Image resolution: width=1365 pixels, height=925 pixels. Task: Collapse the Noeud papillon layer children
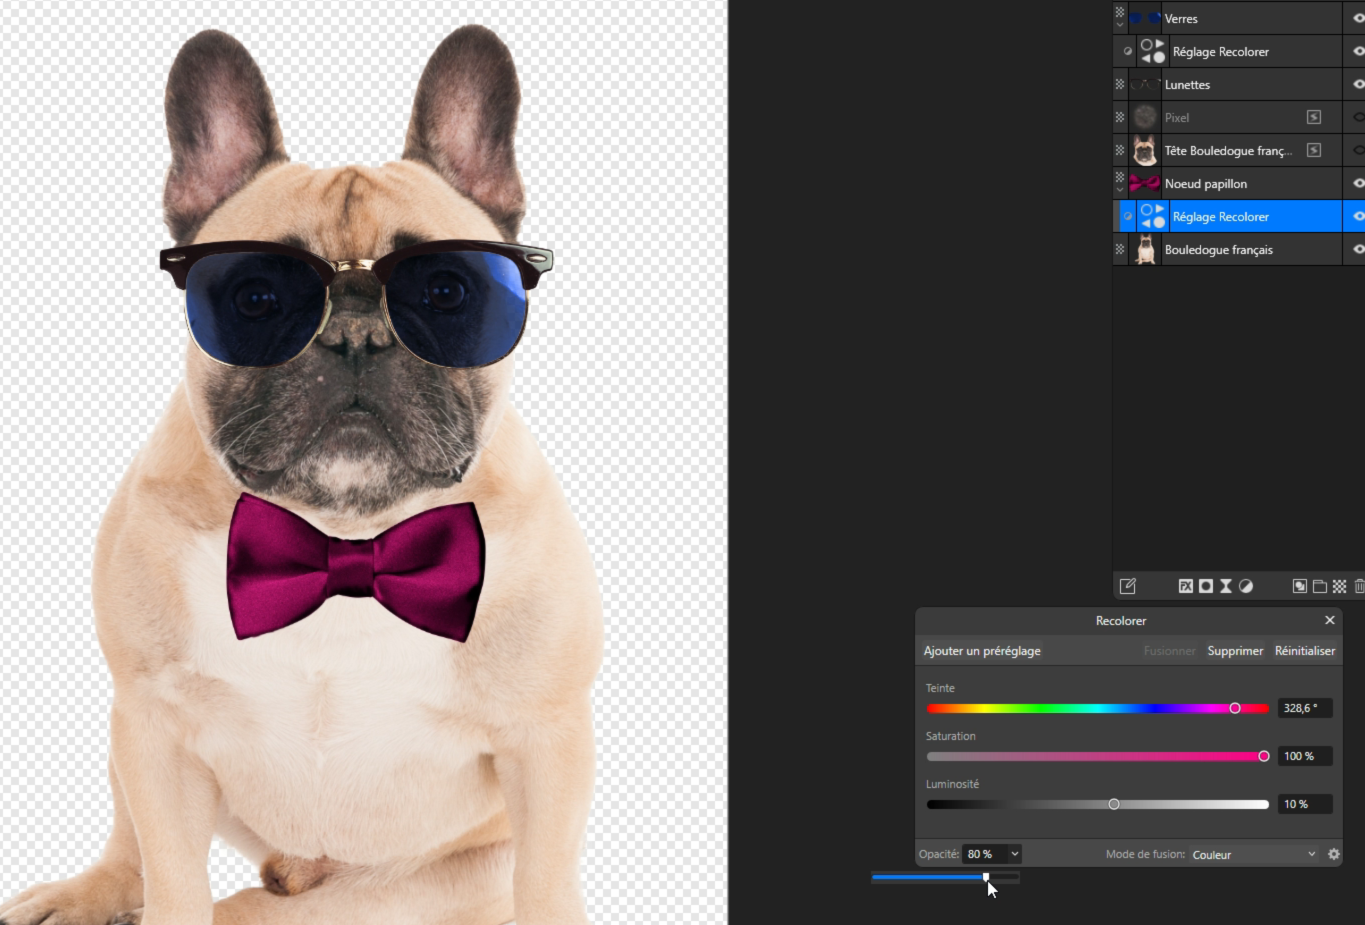[x=1120, y=189]
